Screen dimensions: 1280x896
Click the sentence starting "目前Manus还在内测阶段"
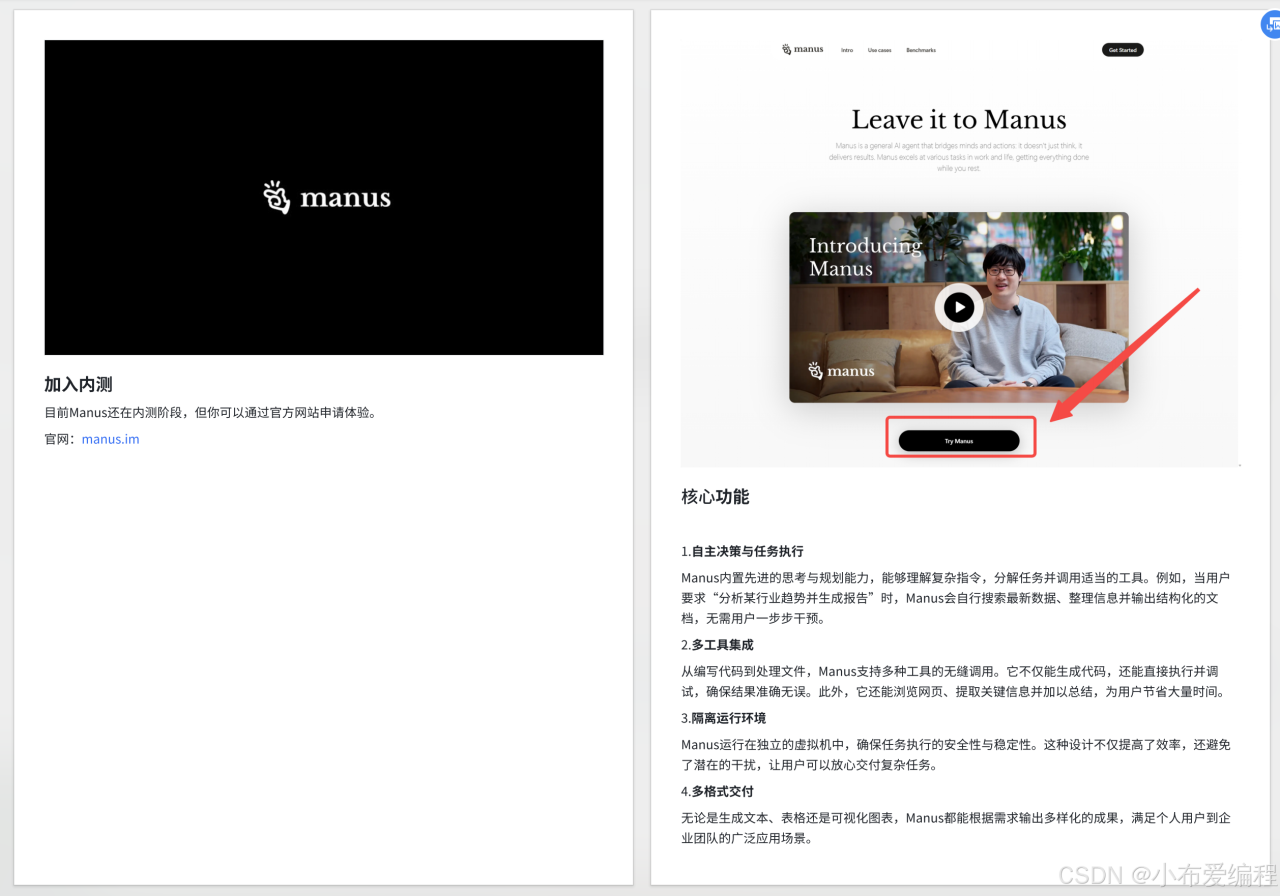[x=210, y=412]
